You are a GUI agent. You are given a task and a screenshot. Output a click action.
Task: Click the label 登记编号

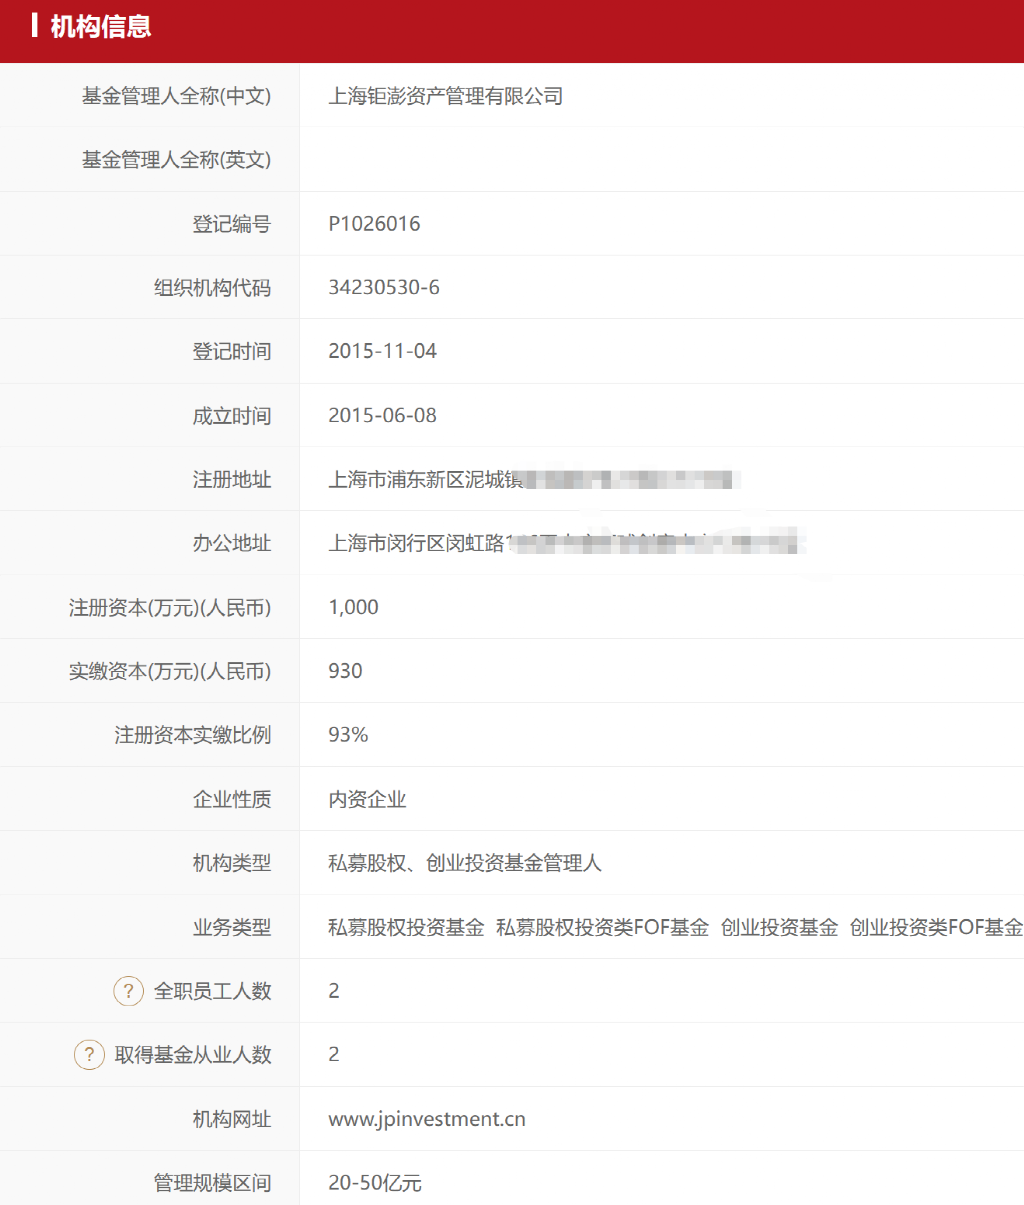point(232,224)
